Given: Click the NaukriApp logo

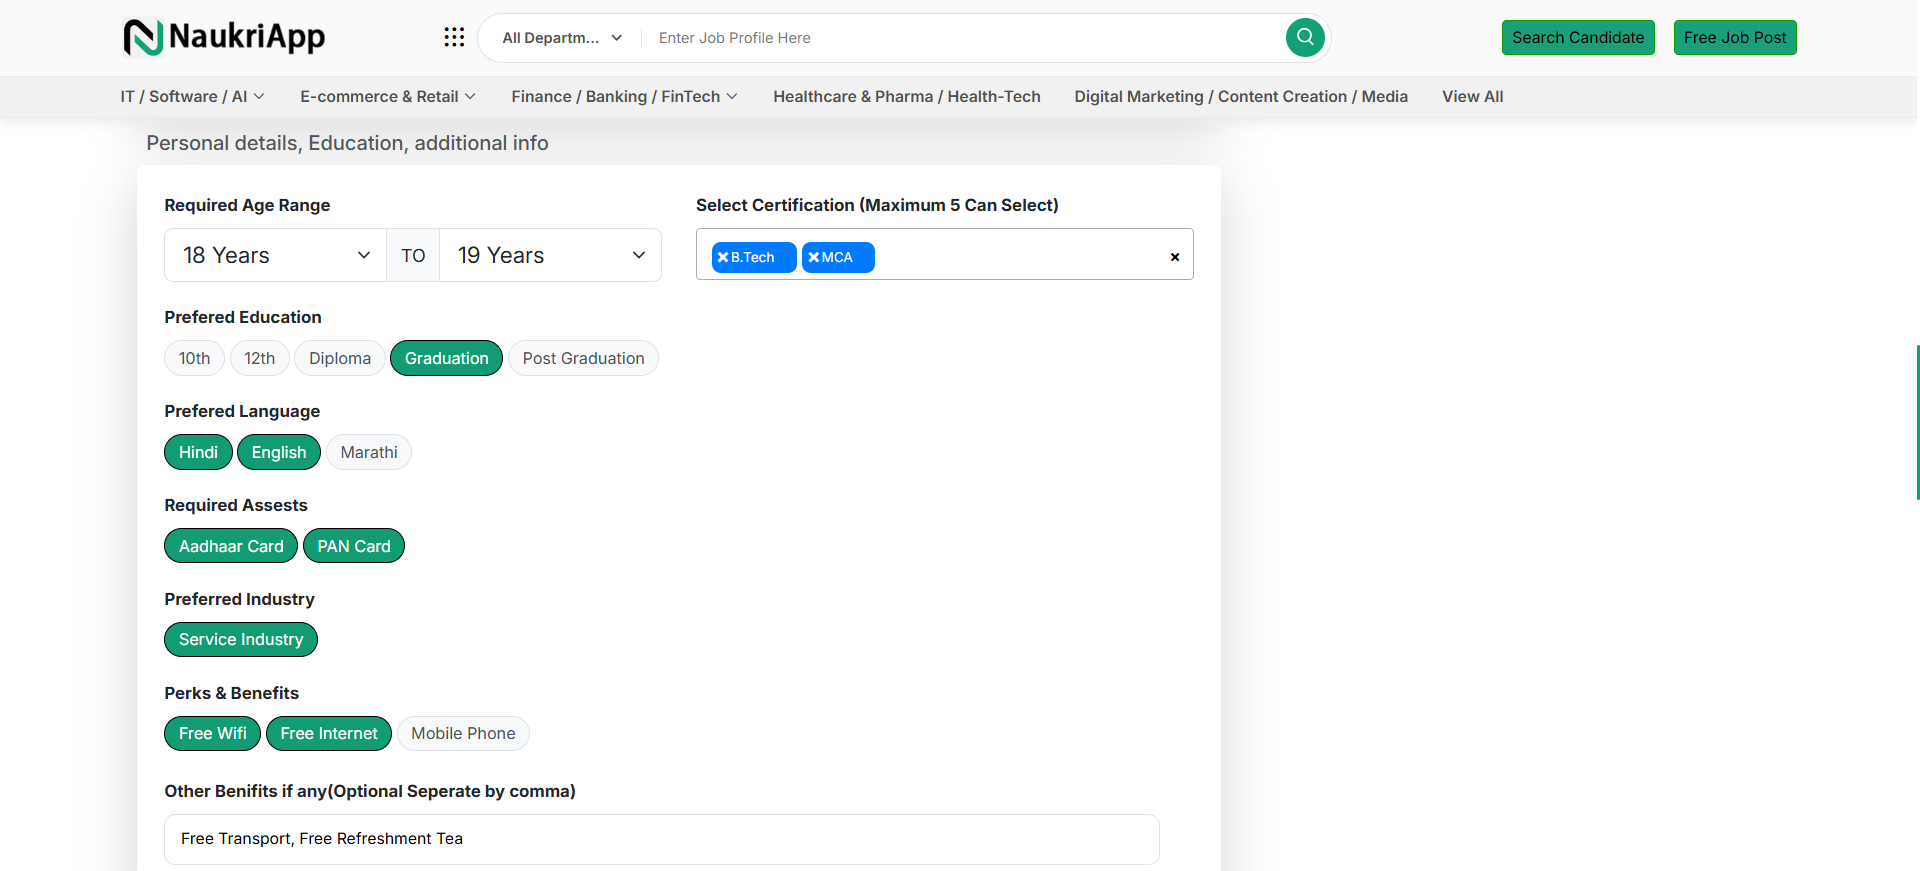Looking at the screenshot, I should 224,37.
